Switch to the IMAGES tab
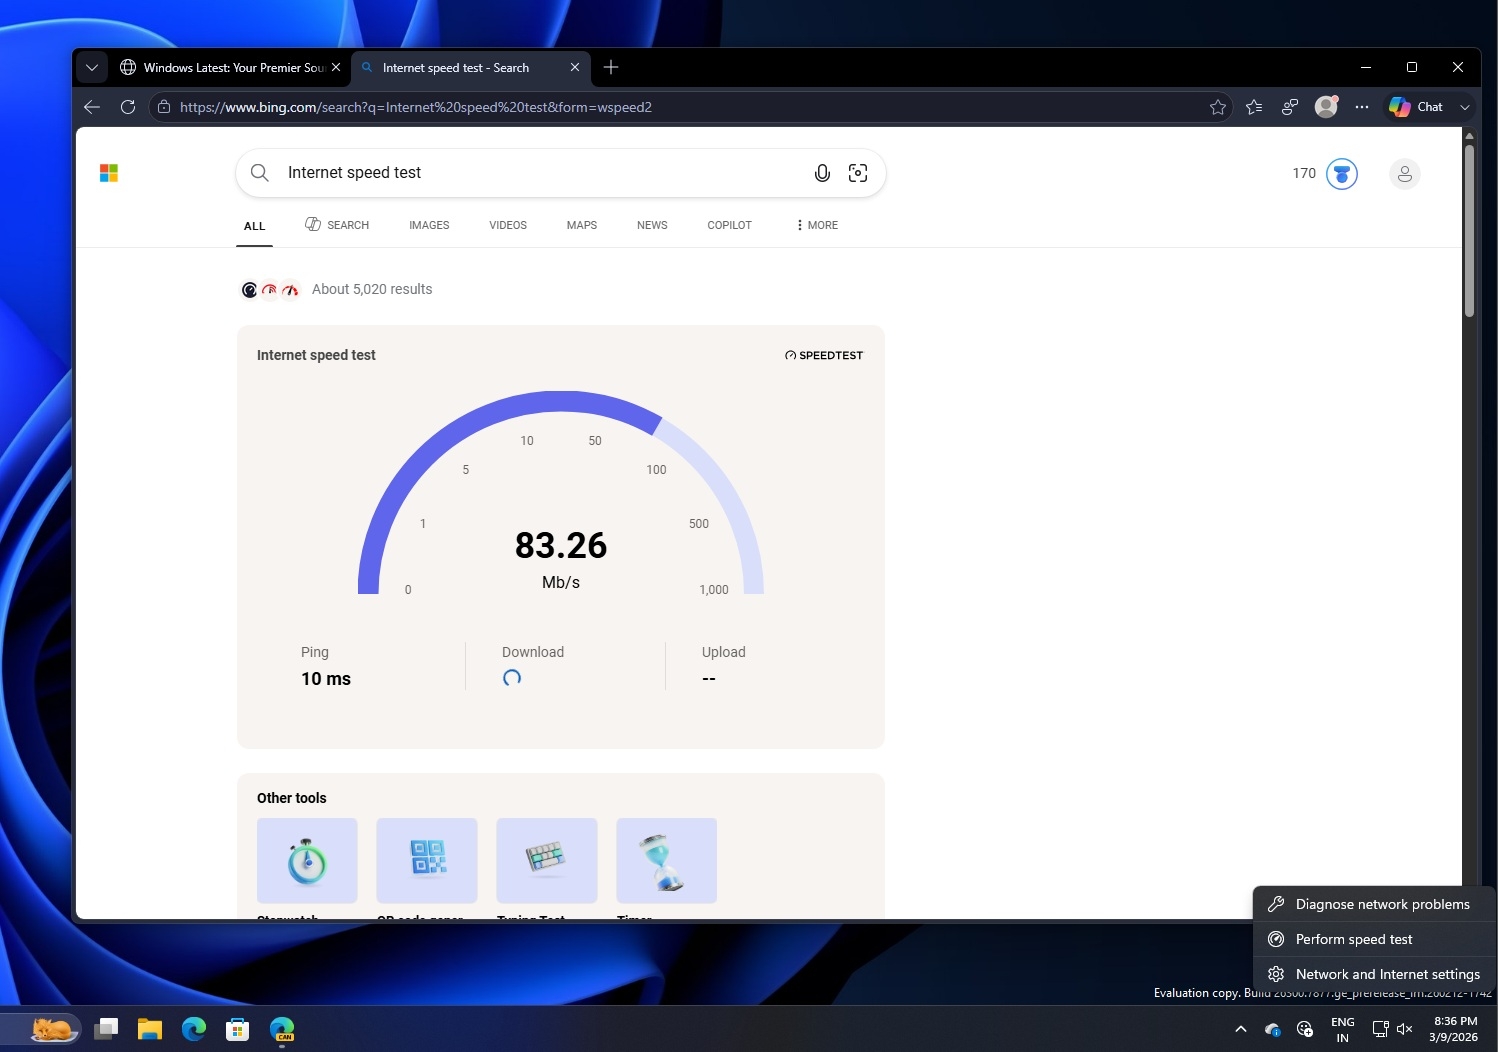This screenshot has width=1498, height=1052. click(x=428, y=225)
